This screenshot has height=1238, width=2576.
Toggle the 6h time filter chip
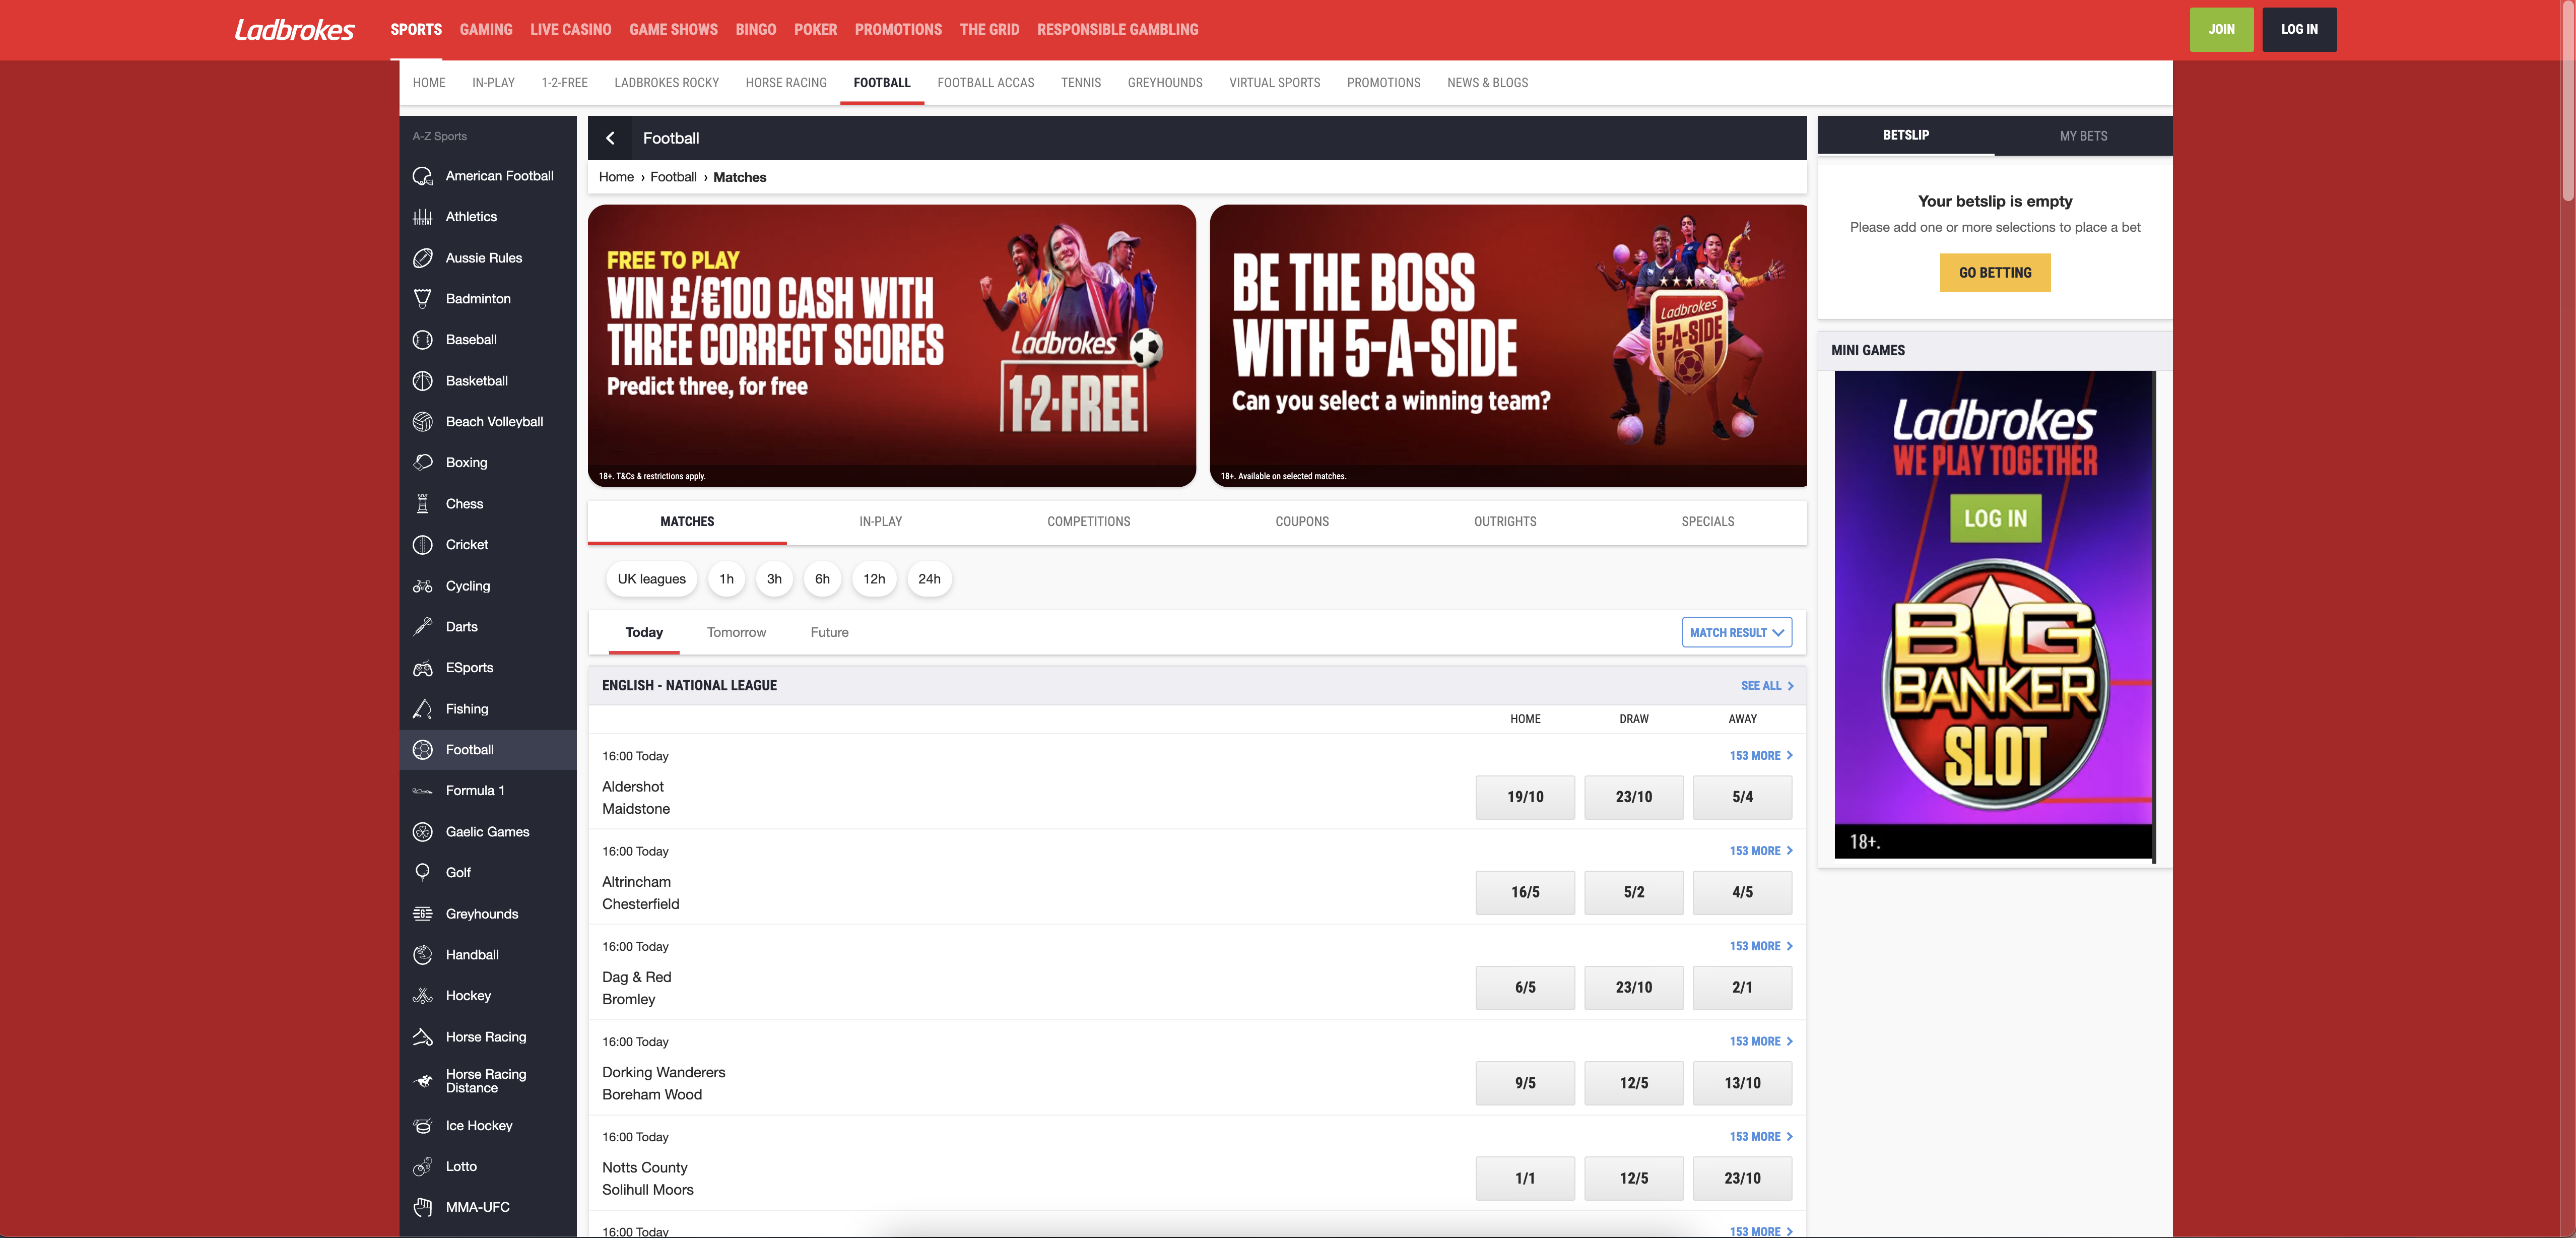pos(822,579)
